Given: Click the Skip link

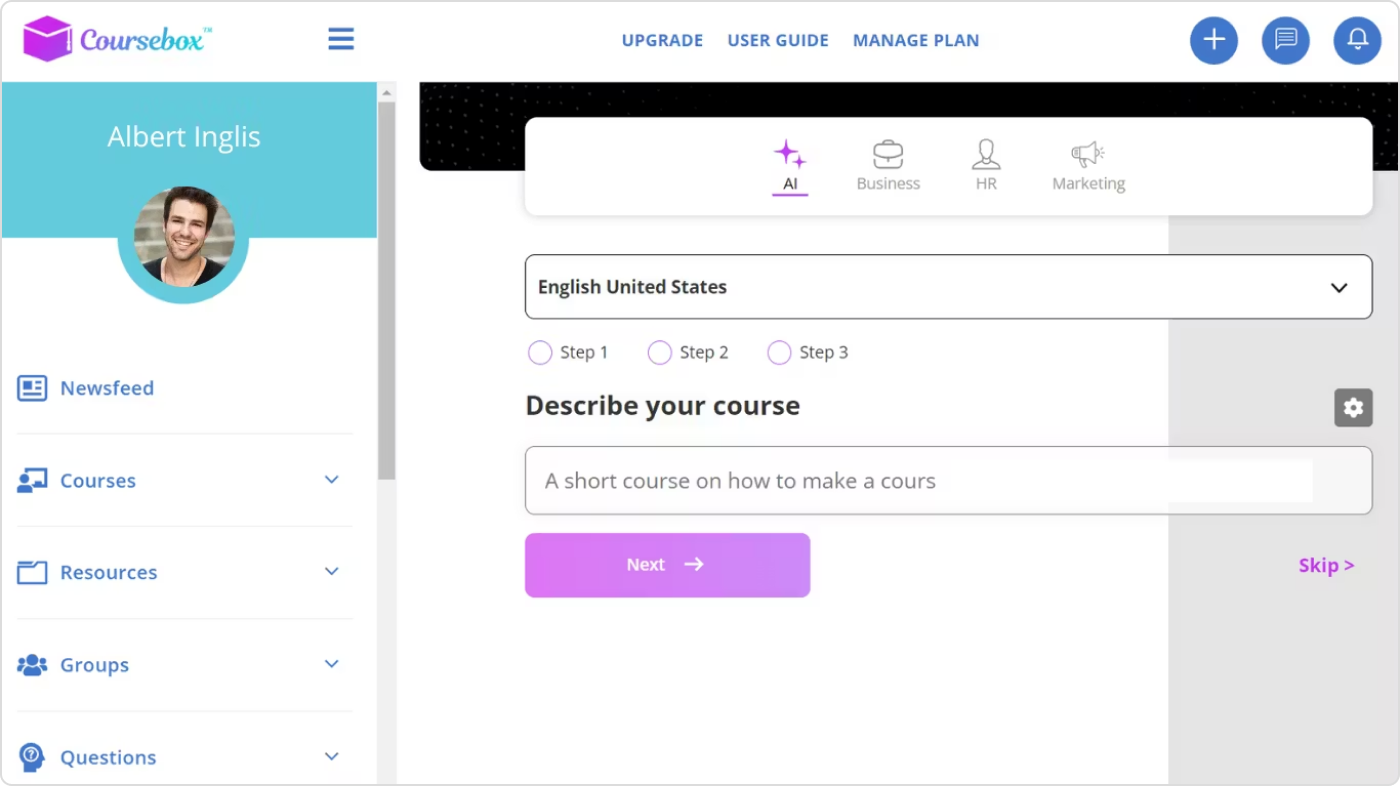Looking at the screenshot, I should click(x=1326, y=565).
